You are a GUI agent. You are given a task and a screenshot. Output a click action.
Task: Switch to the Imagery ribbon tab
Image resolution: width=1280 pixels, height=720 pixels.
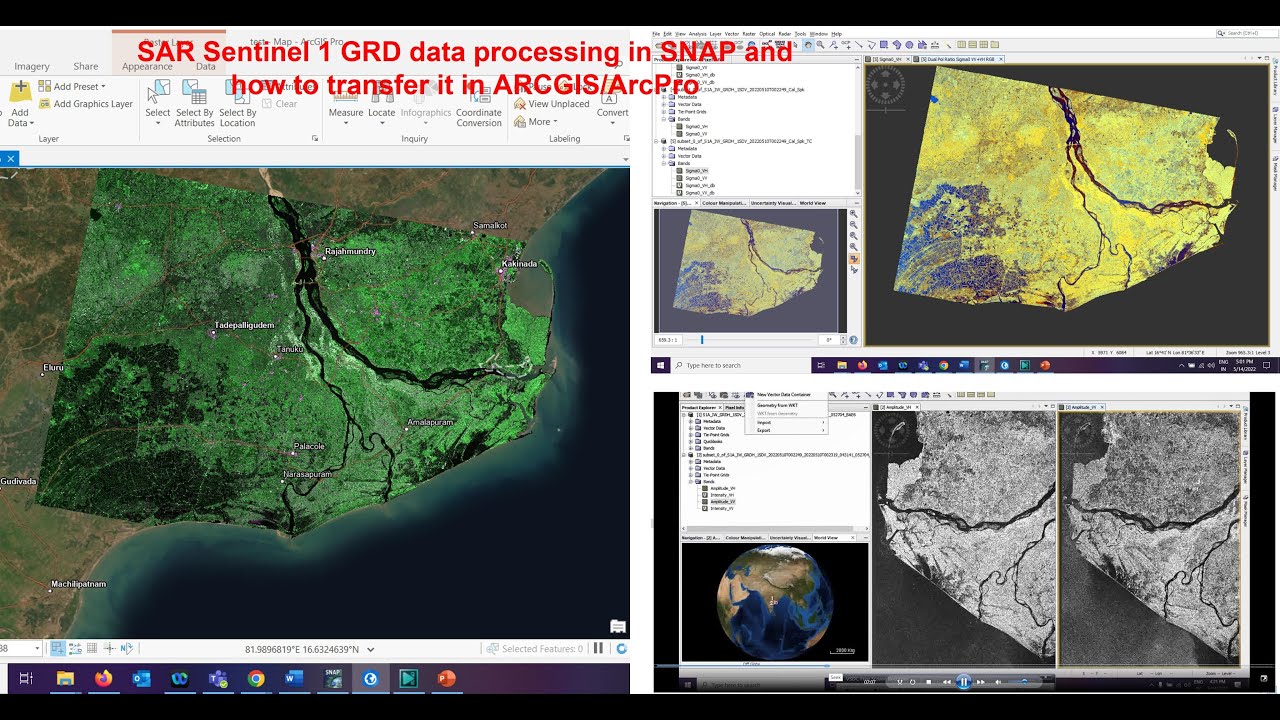(x=32, y=66)
